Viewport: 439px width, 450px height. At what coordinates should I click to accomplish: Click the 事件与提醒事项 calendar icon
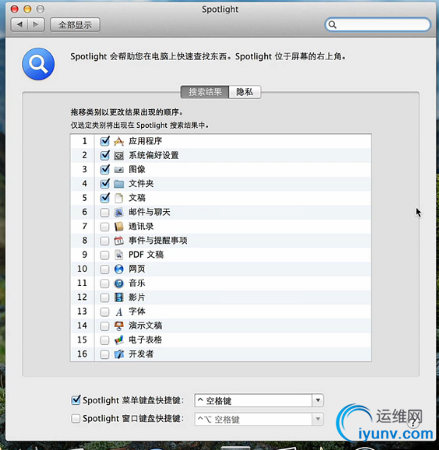coord(119,241)
